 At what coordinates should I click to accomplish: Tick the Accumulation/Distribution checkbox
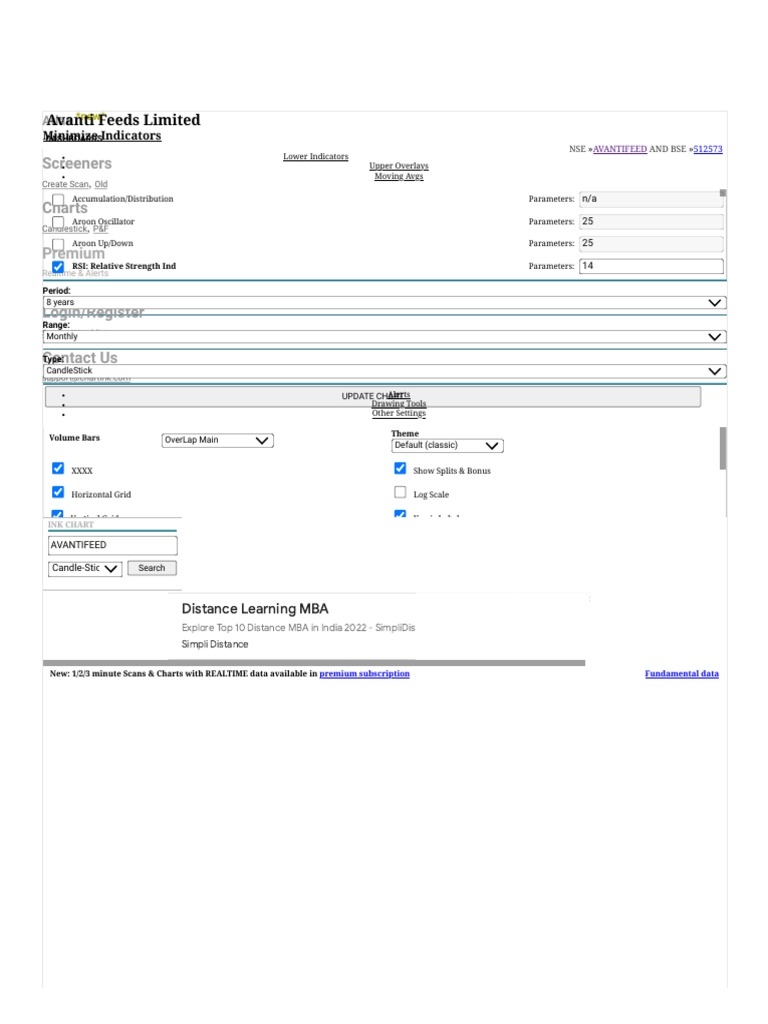(x=58, y=199)
